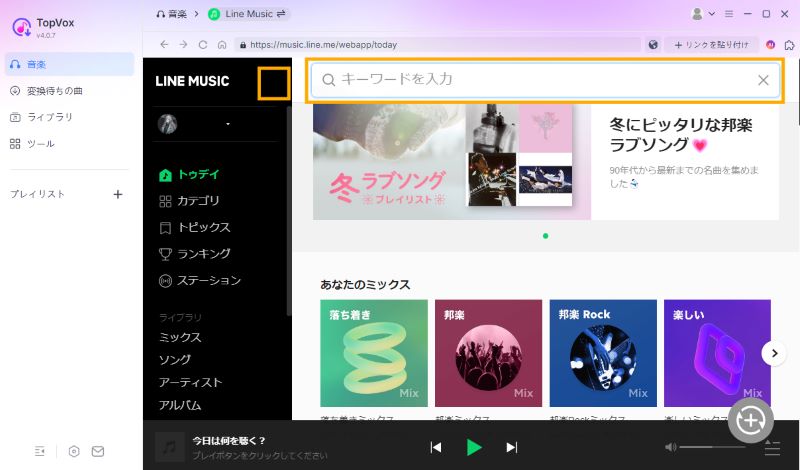Show more mixes with the right arrow
800x470 pixels.
(774, 353)
